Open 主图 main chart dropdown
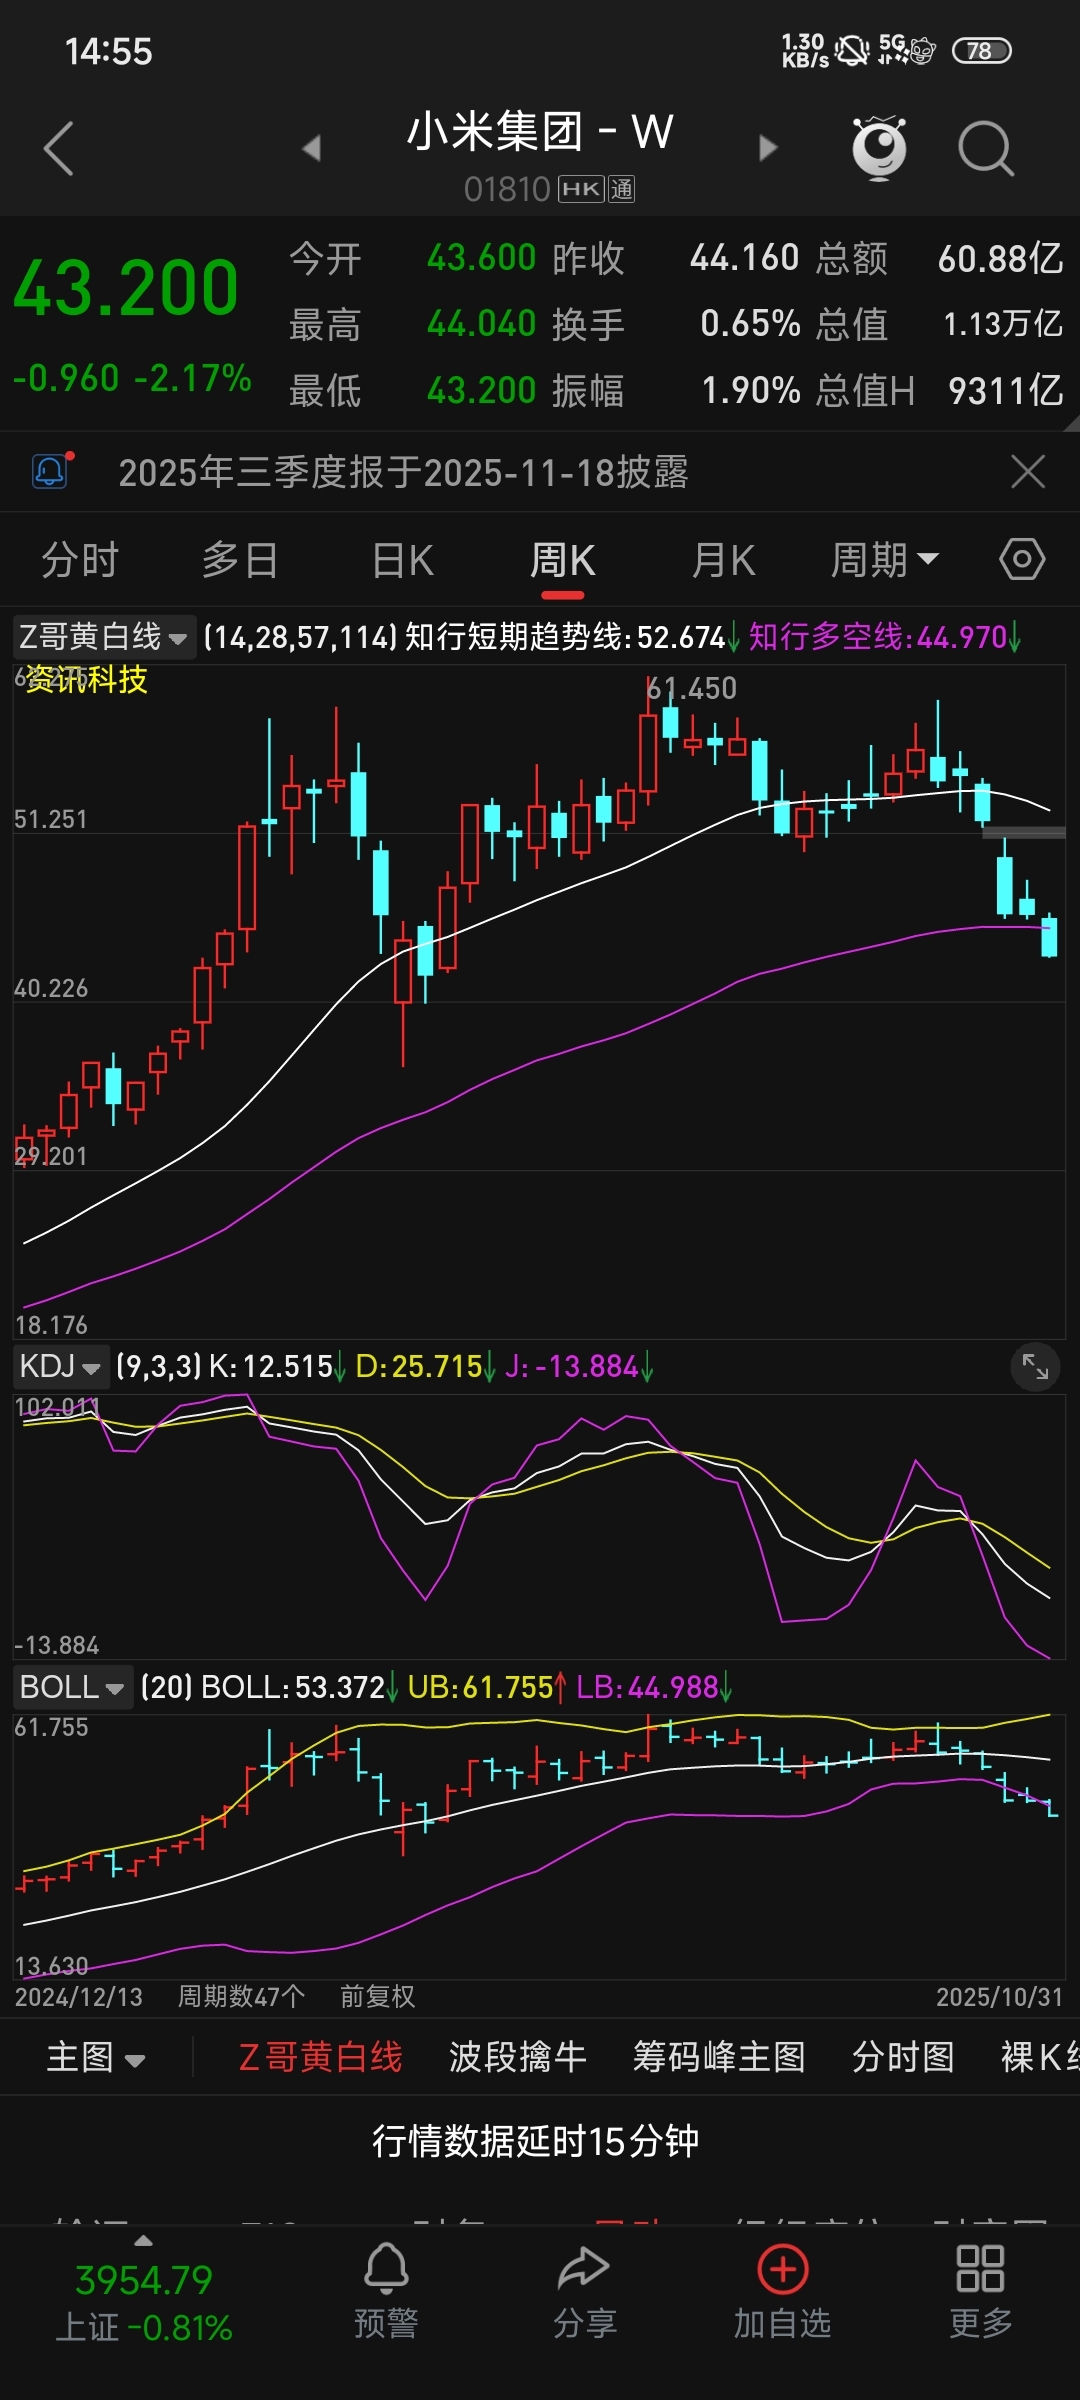Viewport: 1080px width, 2400px height. point(96,2057)
